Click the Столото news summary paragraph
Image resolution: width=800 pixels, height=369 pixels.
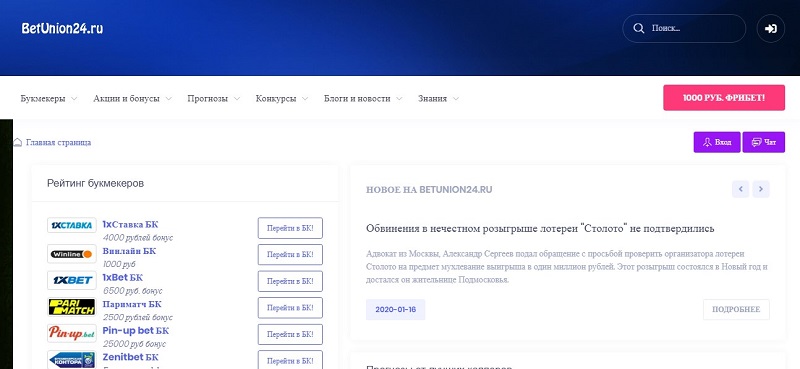click(x=566, y=266)
